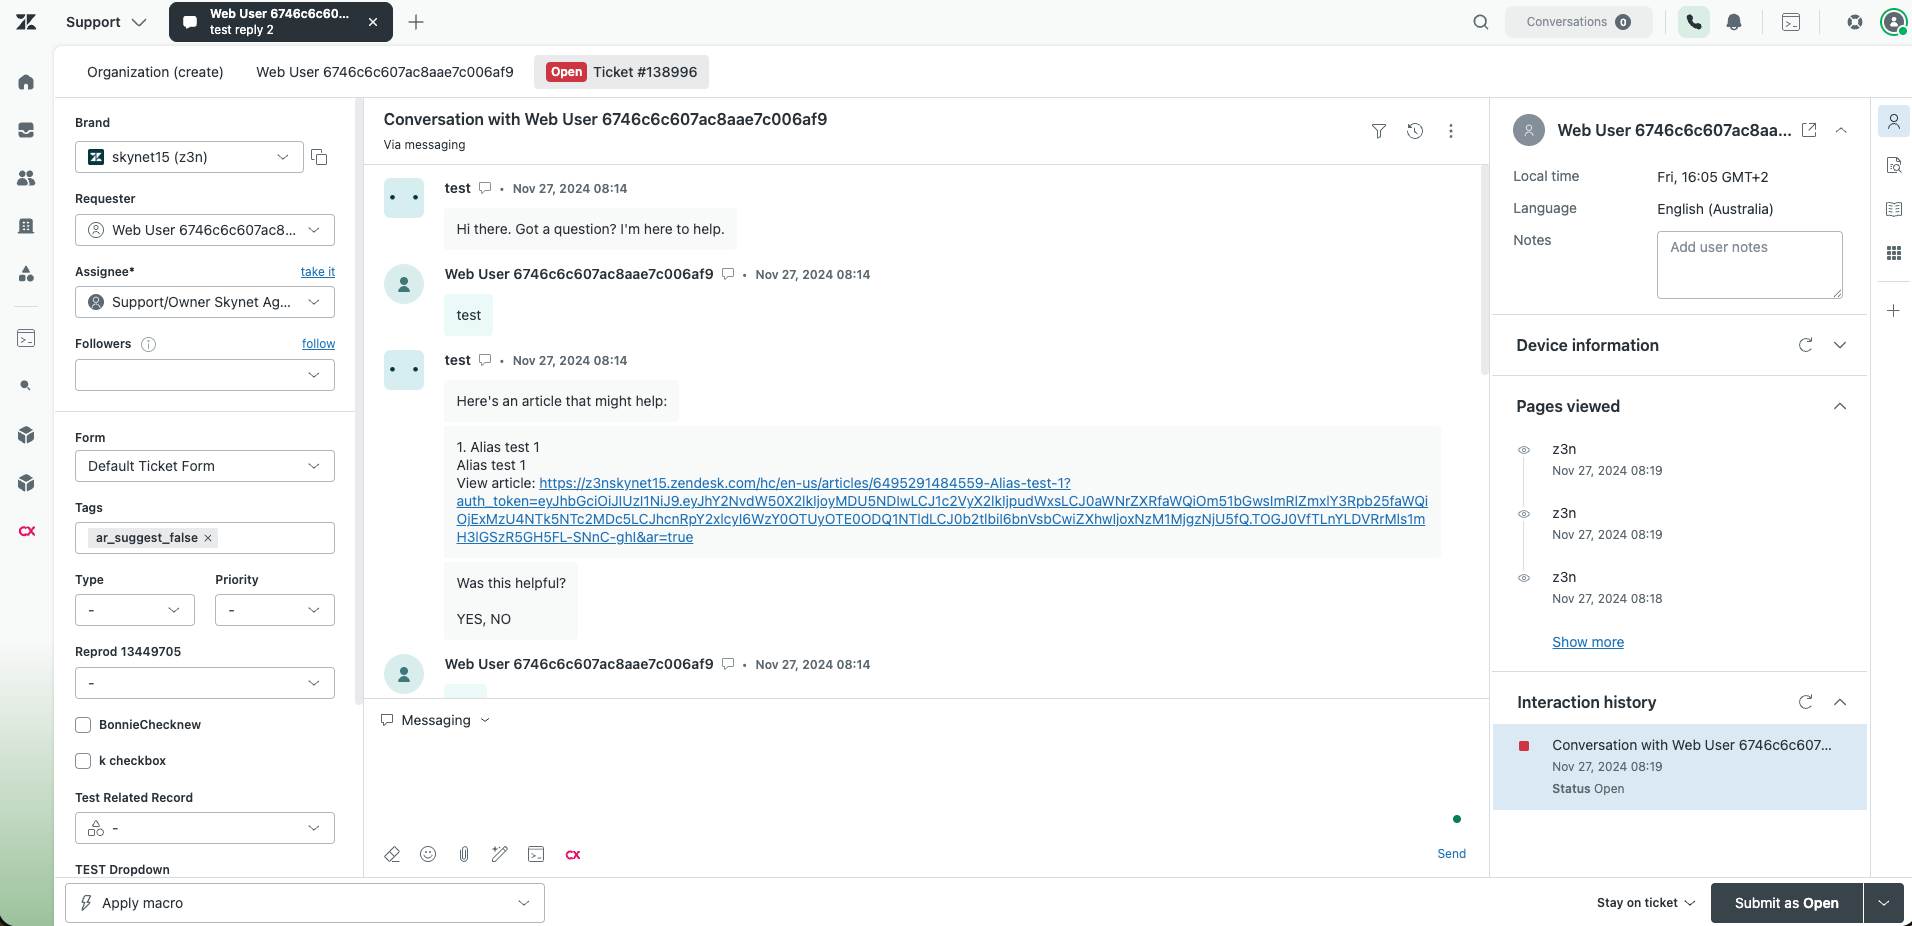This screenshot has height=926, width=1912.
Task: Toggle the BonnieChecknew checkbox
Action: click(84, 724)
